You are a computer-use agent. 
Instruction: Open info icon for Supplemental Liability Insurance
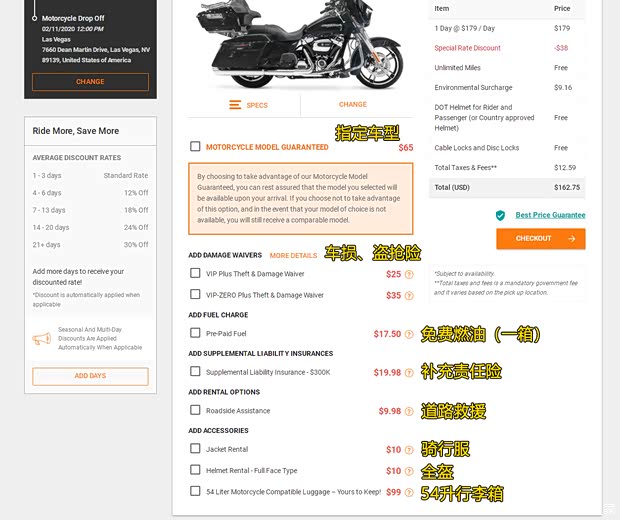click(409, 373)
